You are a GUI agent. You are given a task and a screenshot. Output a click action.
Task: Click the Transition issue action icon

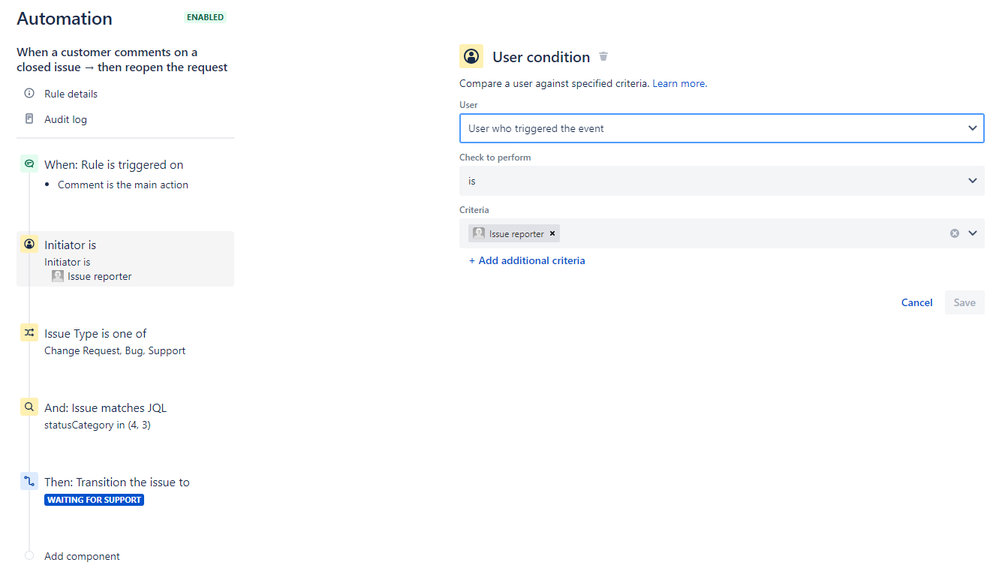(29, 481)
